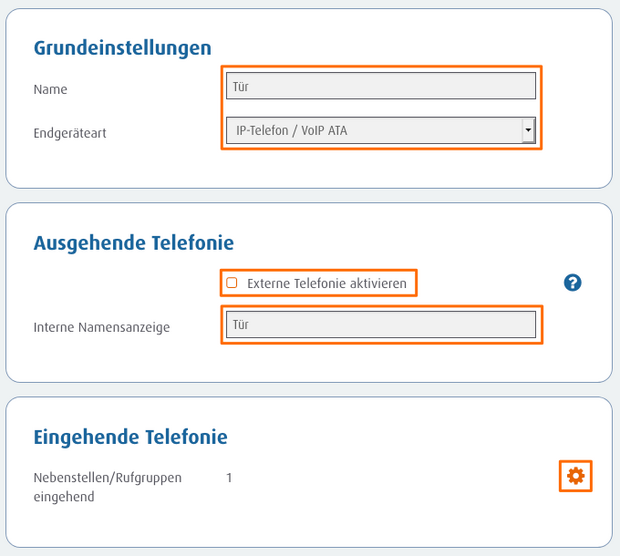Enable the Externe Telefonie aktivieren checkbox
The image size is (620, 556).
pos(232,283)
